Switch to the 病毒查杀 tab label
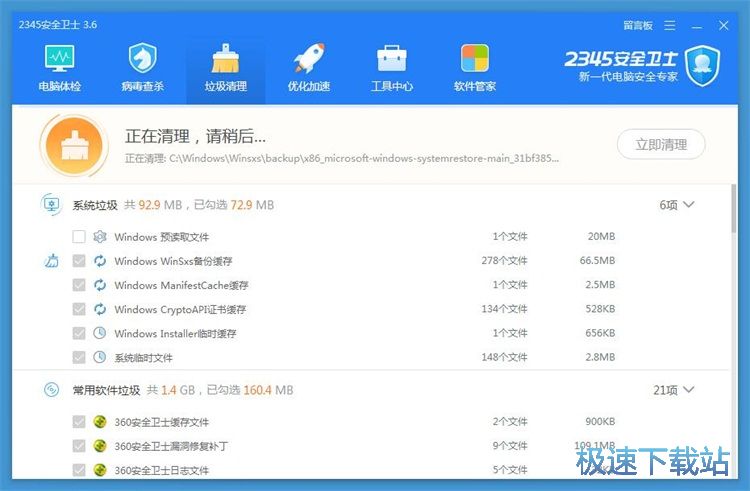This screenshot has width=750, height=491. (143, 87)
